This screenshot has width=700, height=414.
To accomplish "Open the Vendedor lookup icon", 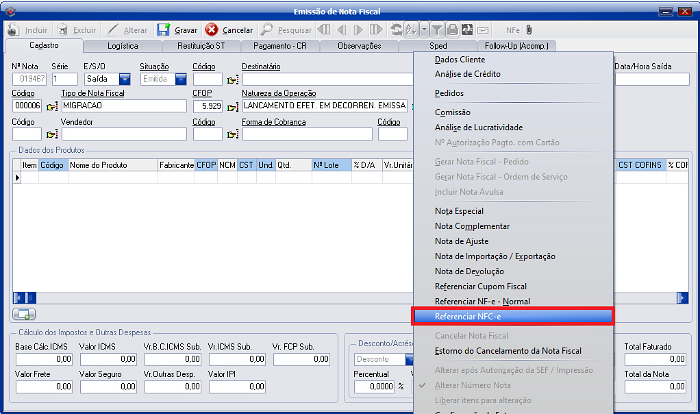I will [52, 134].
